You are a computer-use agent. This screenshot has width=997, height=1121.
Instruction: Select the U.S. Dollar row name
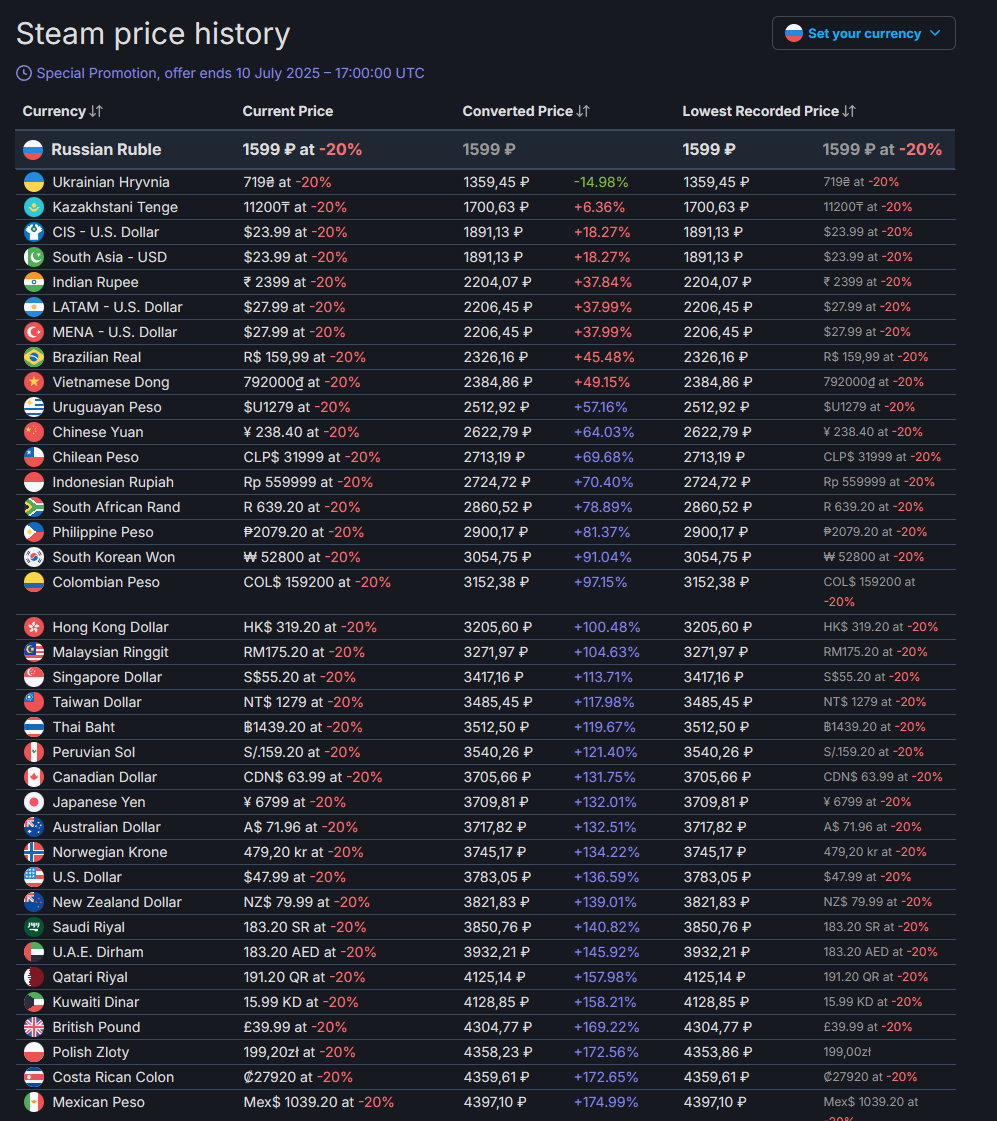86,878
